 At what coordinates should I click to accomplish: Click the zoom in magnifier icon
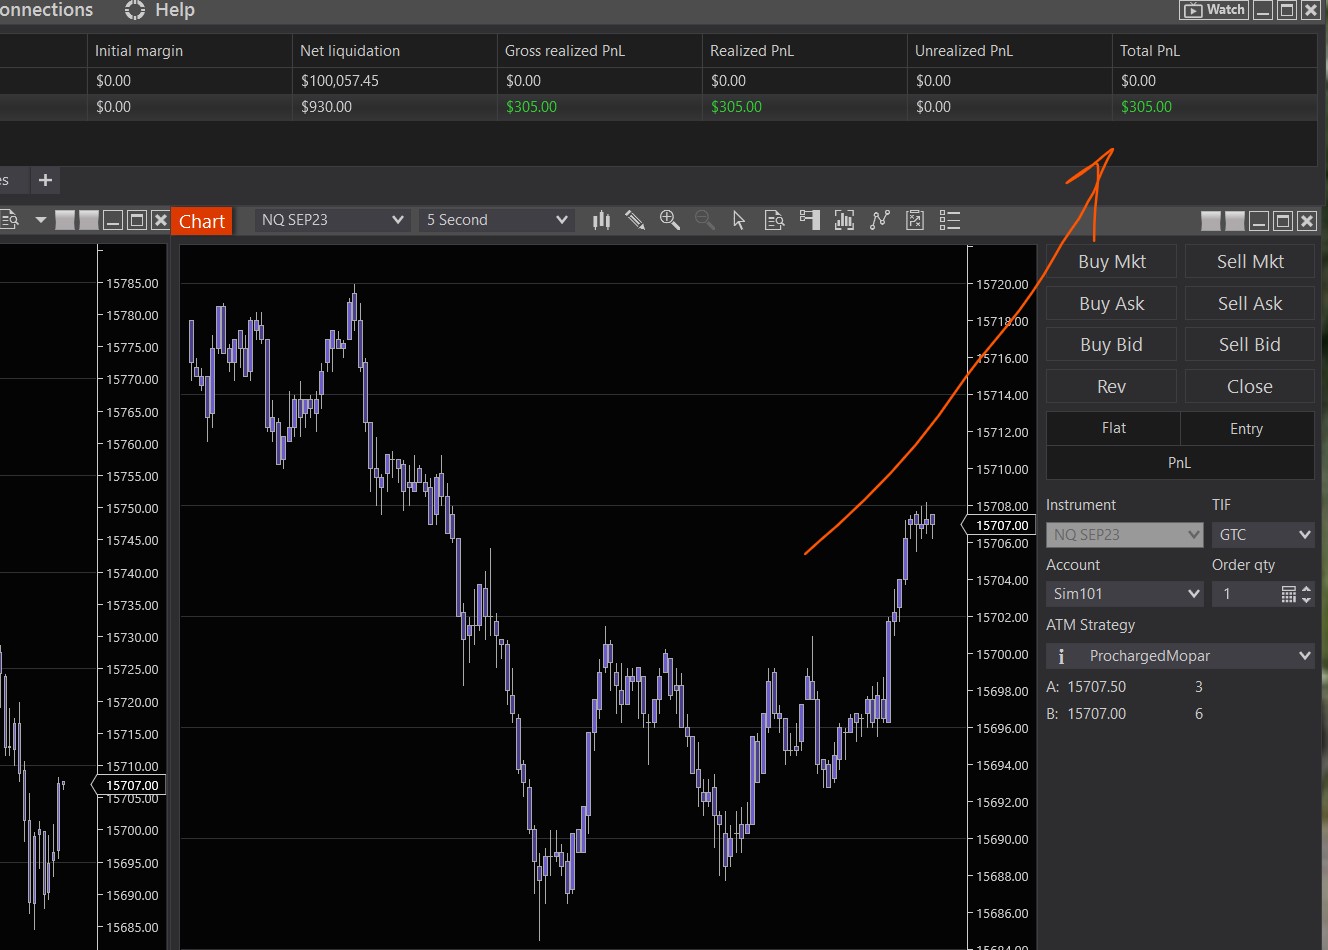(670, 220)
